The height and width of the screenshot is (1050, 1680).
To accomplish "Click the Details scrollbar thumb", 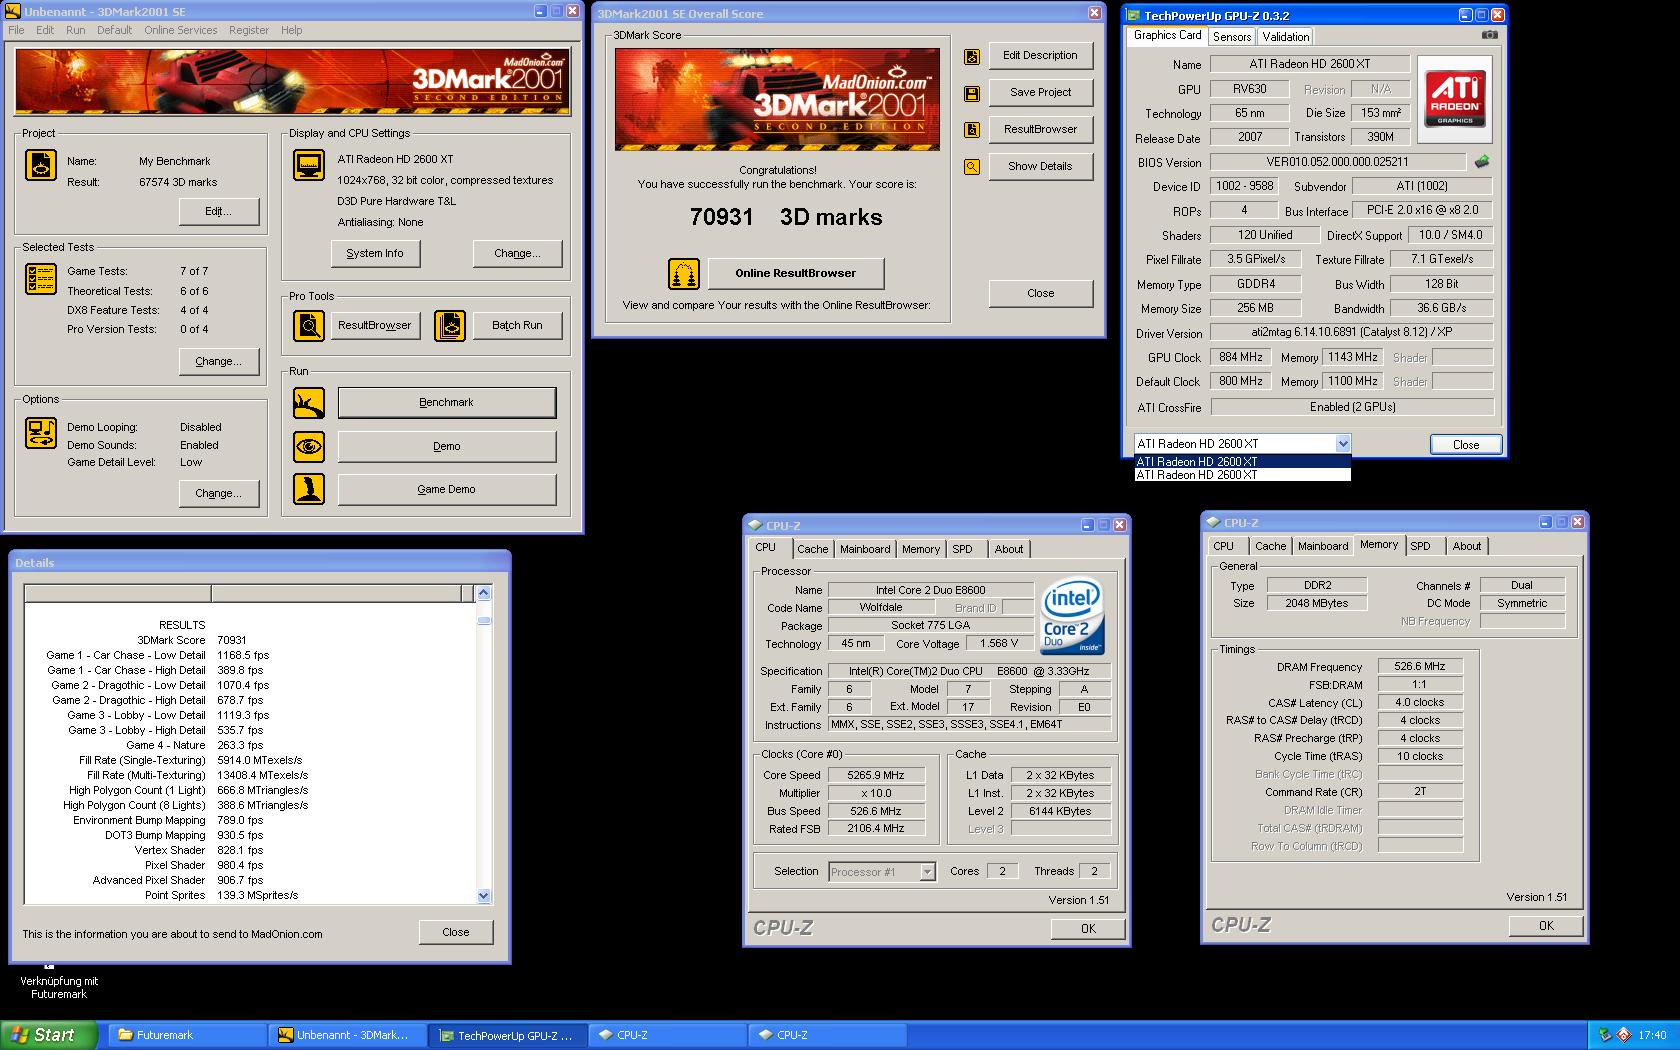I will pyautogui.click(x=484, y=620).
